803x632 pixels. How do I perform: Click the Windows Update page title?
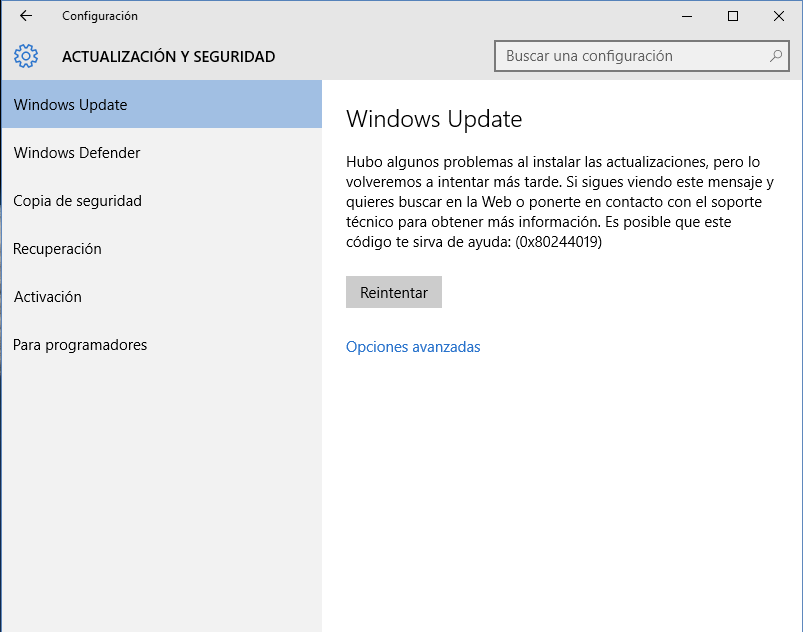click(x=434, y=119)
